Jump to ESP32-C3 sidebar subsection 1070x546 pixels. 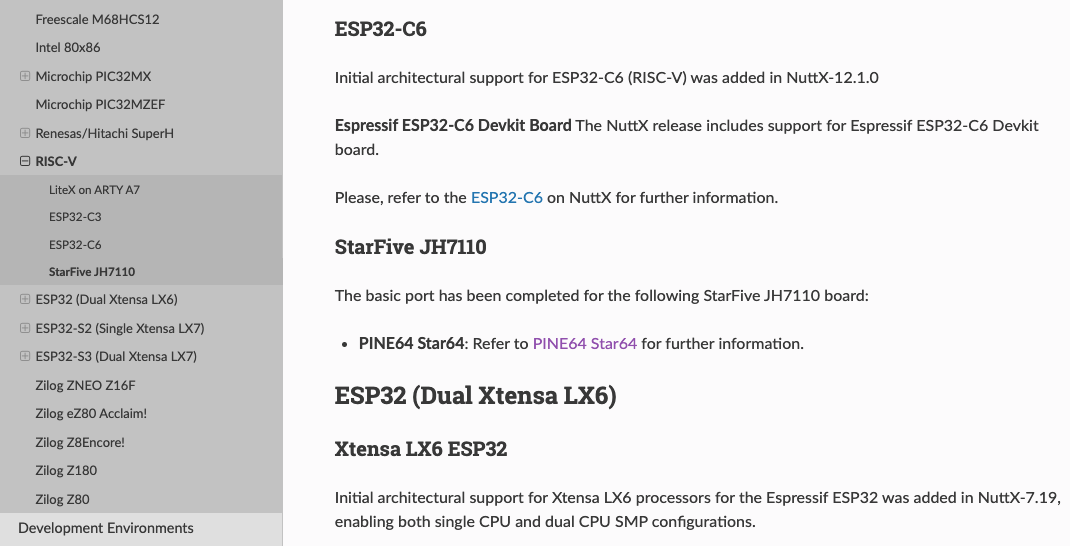point(75,217)
